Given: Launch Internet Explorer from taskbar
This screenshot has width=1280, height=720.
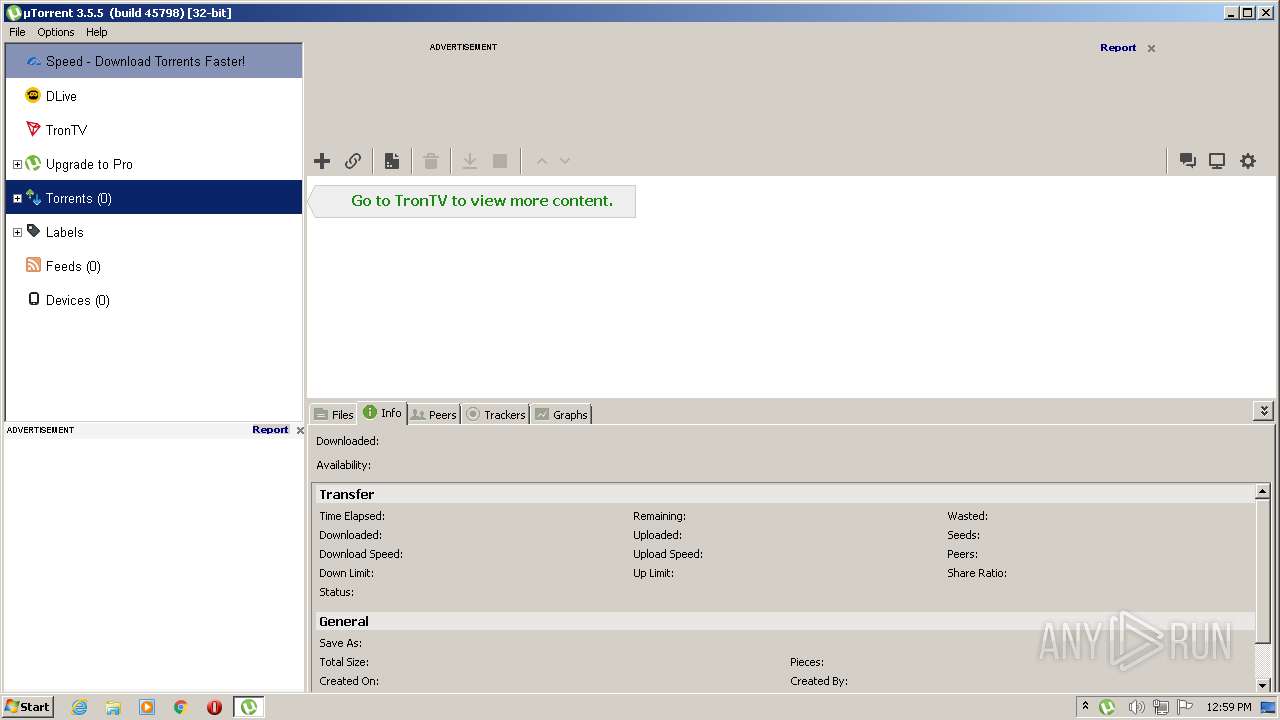Looking at the screenshot, I should pyautogui.click(x=79, y=707).
